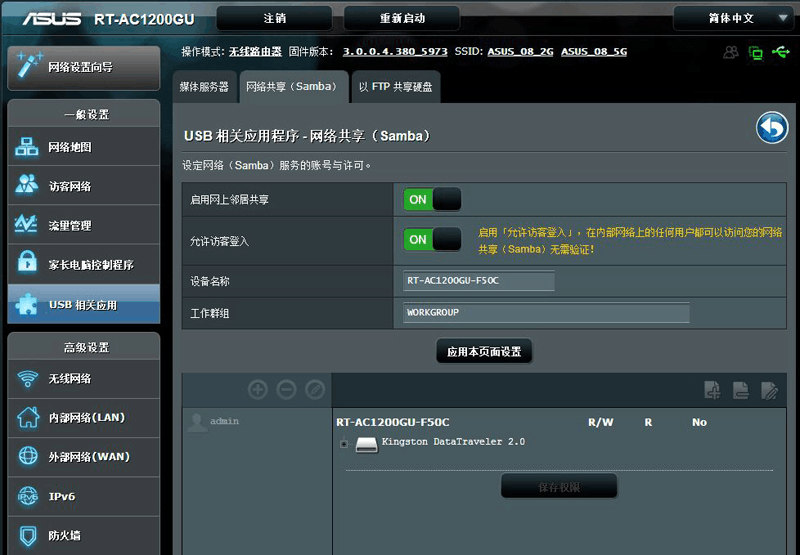800x555 pixels.
Task: Click the ASUS_08_5G SSID link
Action: click(594, 52)
